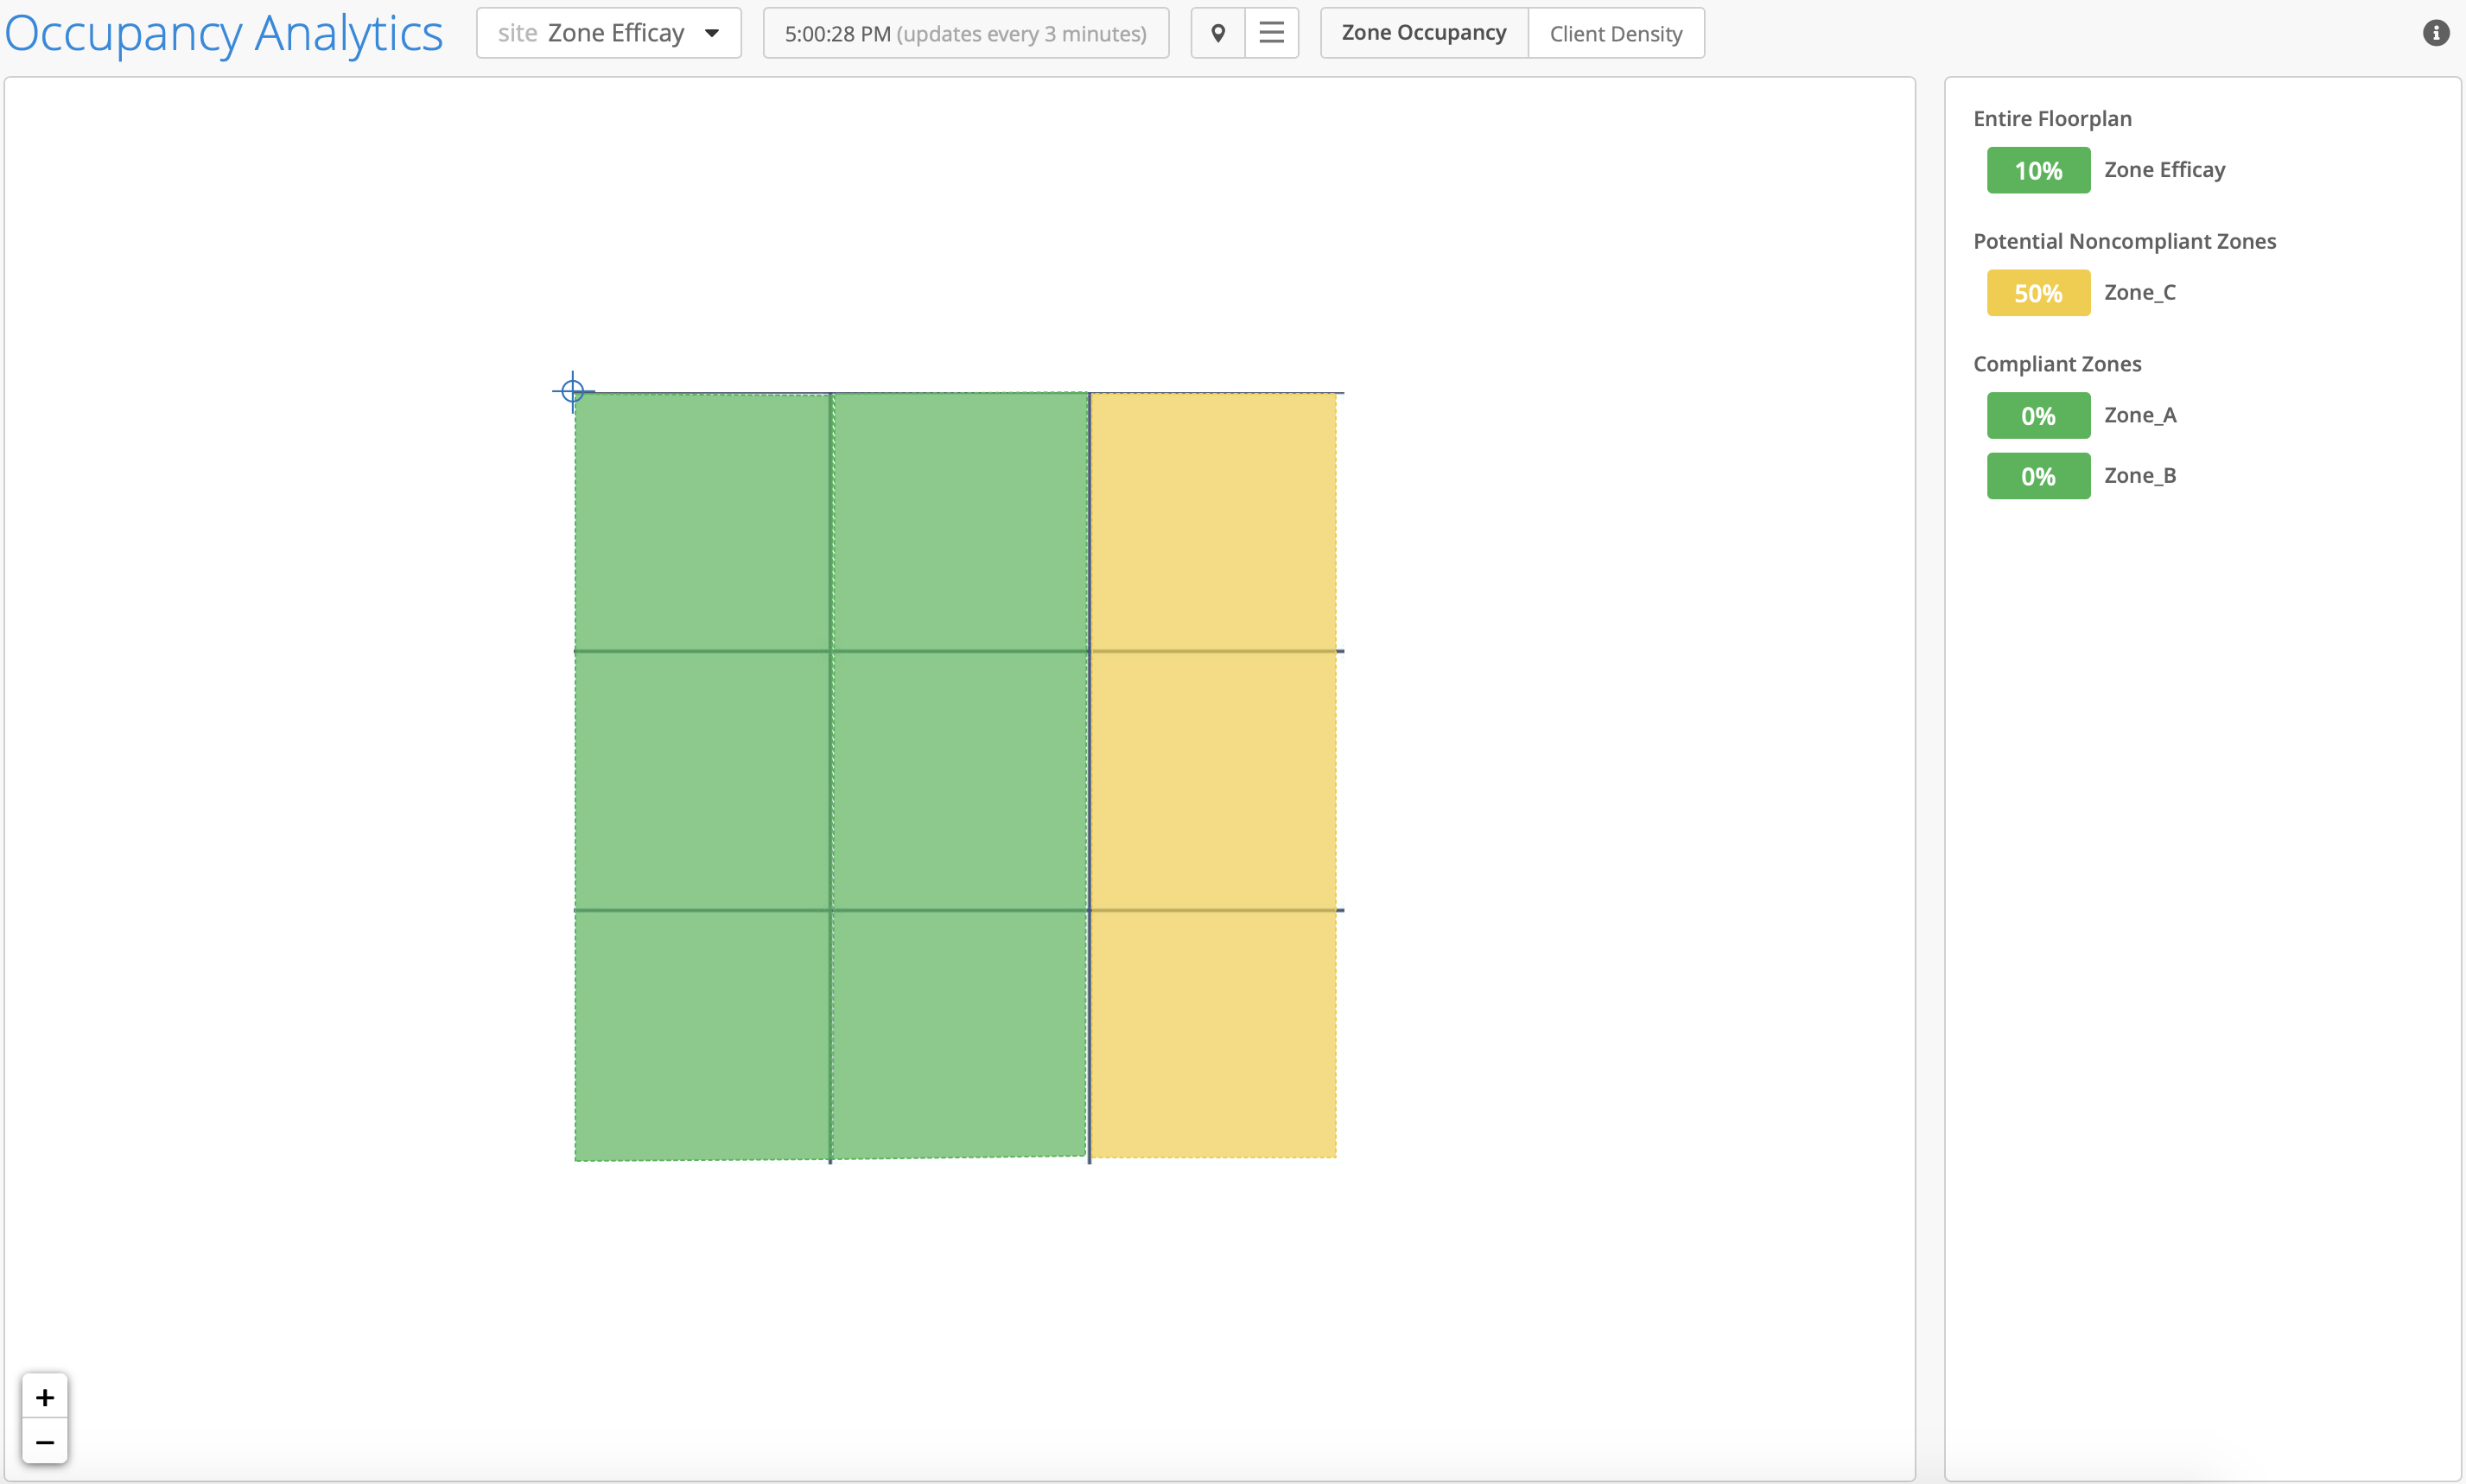This screenshot has width=2466, height=1484.
Task: Select Zone_C in noncompliant list
Action: [2139, 292]
